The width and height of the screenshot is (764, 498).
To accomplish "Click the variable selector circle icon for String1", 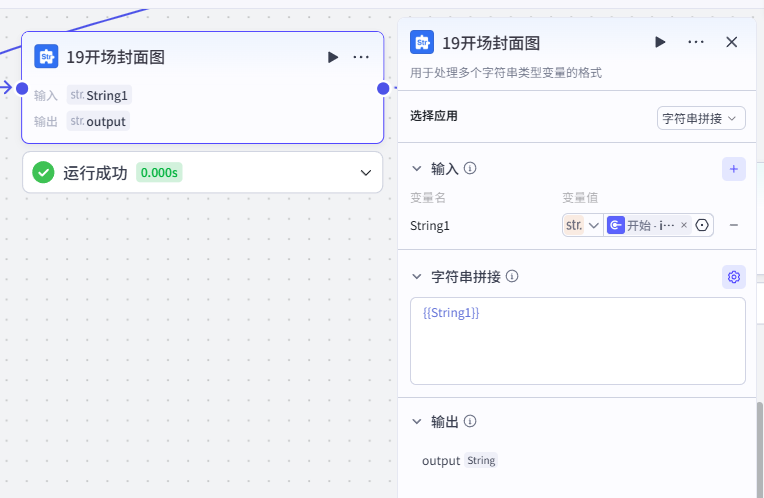I will 702,225.
